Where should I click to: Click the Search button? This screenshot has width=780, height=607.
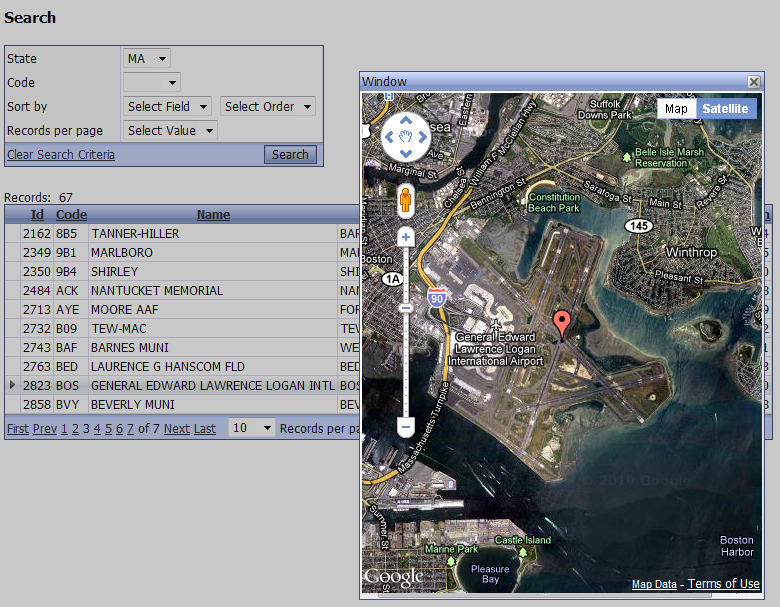point(290,154)
